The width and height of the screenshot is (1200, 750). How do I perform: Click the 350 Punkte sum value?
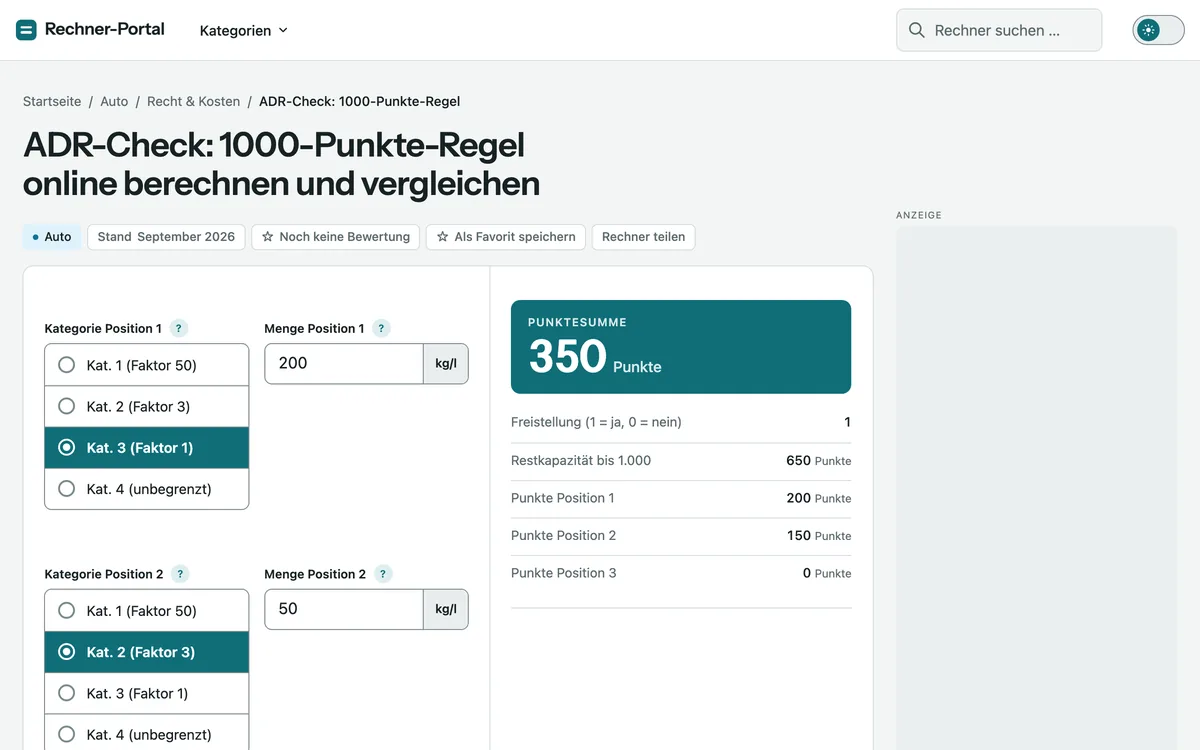pos(595,357)
